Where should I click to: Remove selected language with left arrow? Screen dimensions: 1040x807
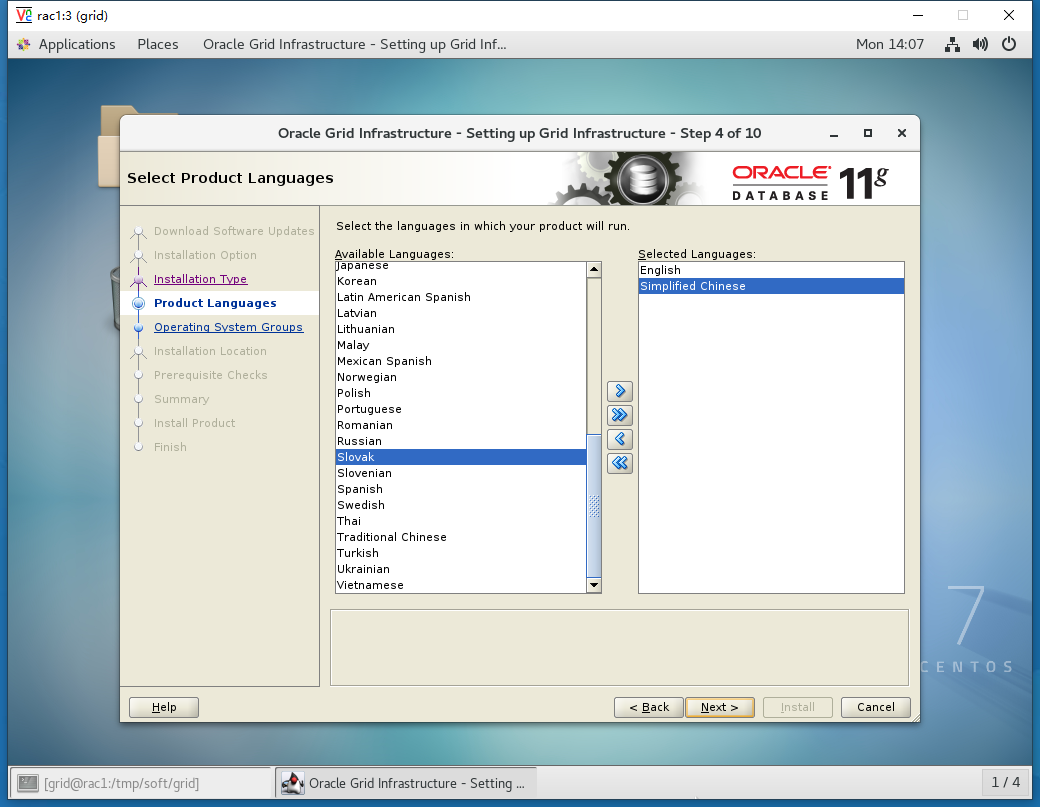pyautogui.click(x=619, y=439)
